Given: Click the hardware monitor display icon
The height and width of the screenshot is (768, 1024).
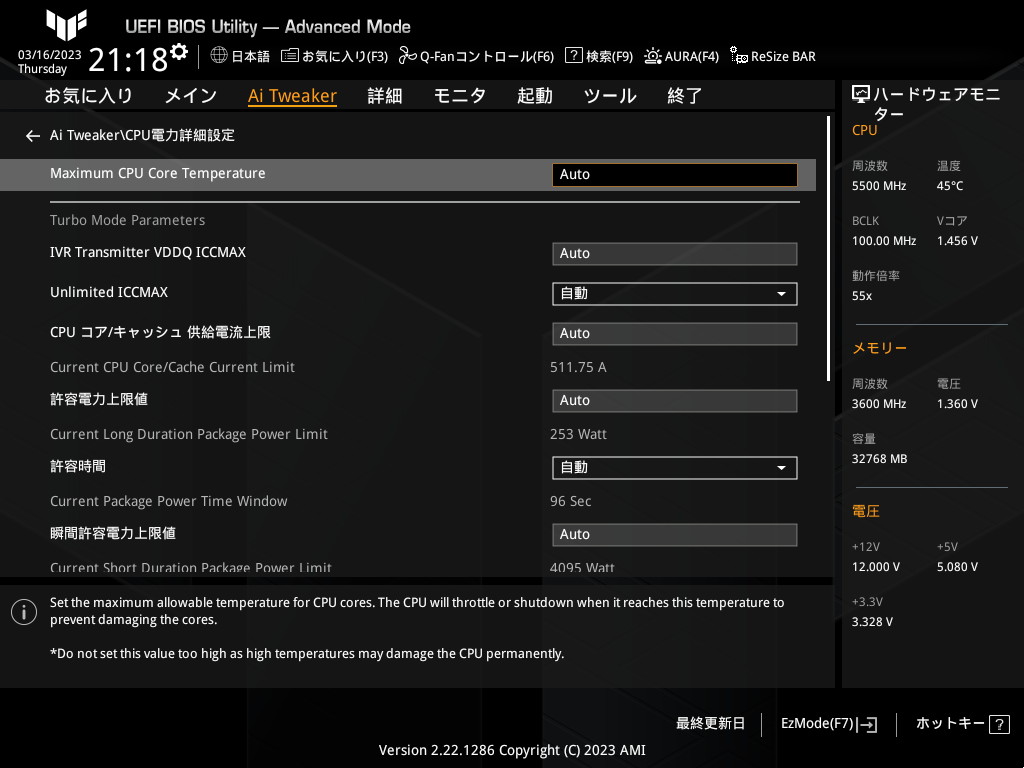Looking at the screenshot, I should pos(861,95).
